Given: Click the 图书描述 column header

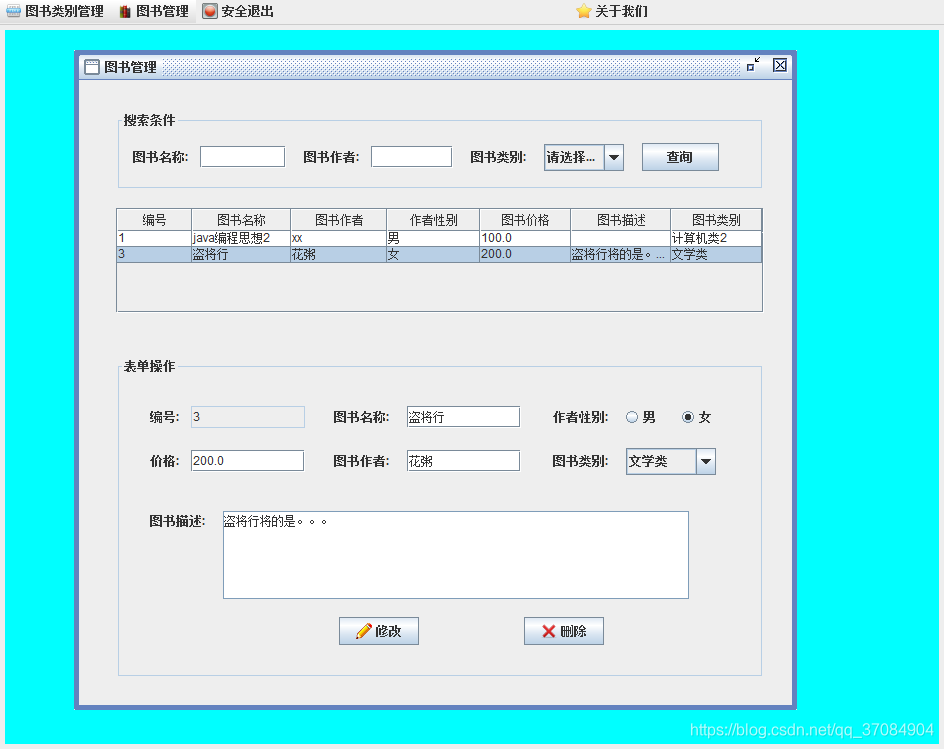Looking at the screenshot, I should [x=621, y=220].
